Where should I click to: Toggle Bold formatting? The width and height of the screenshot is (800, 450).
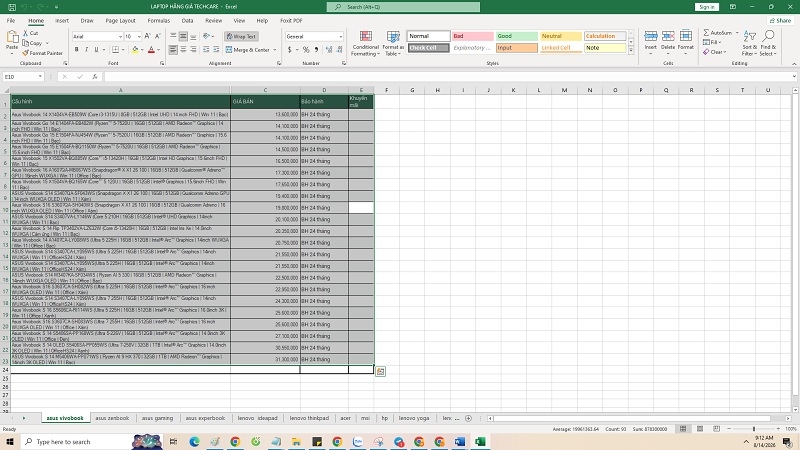coord(77,49)
